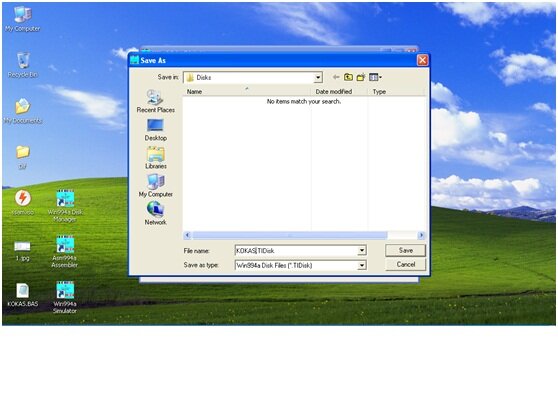Expand the File name dropdown arrow
The image size is (558, 403).
tap(362, 251)
